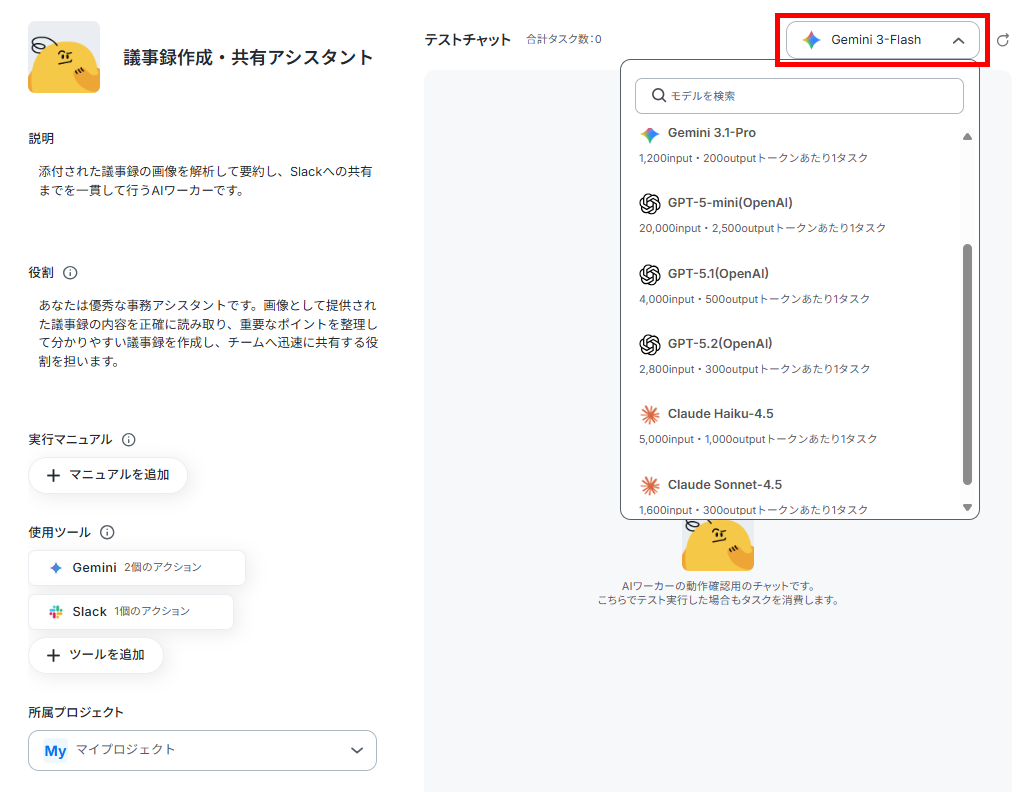
Task: Click the 5,000input・1,000output token text
Action: click(x=758, y=440)
